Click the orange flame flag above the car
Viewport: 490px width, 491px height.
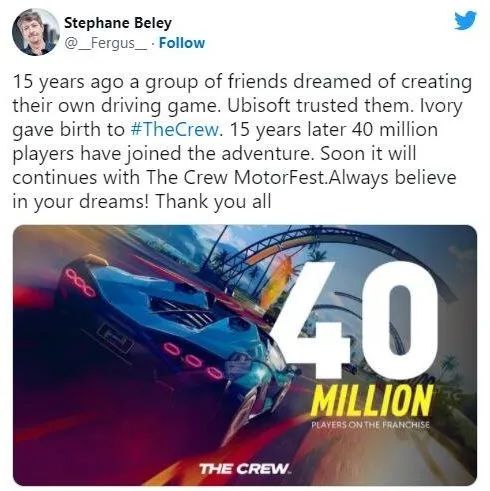click(x=277, y=278)
